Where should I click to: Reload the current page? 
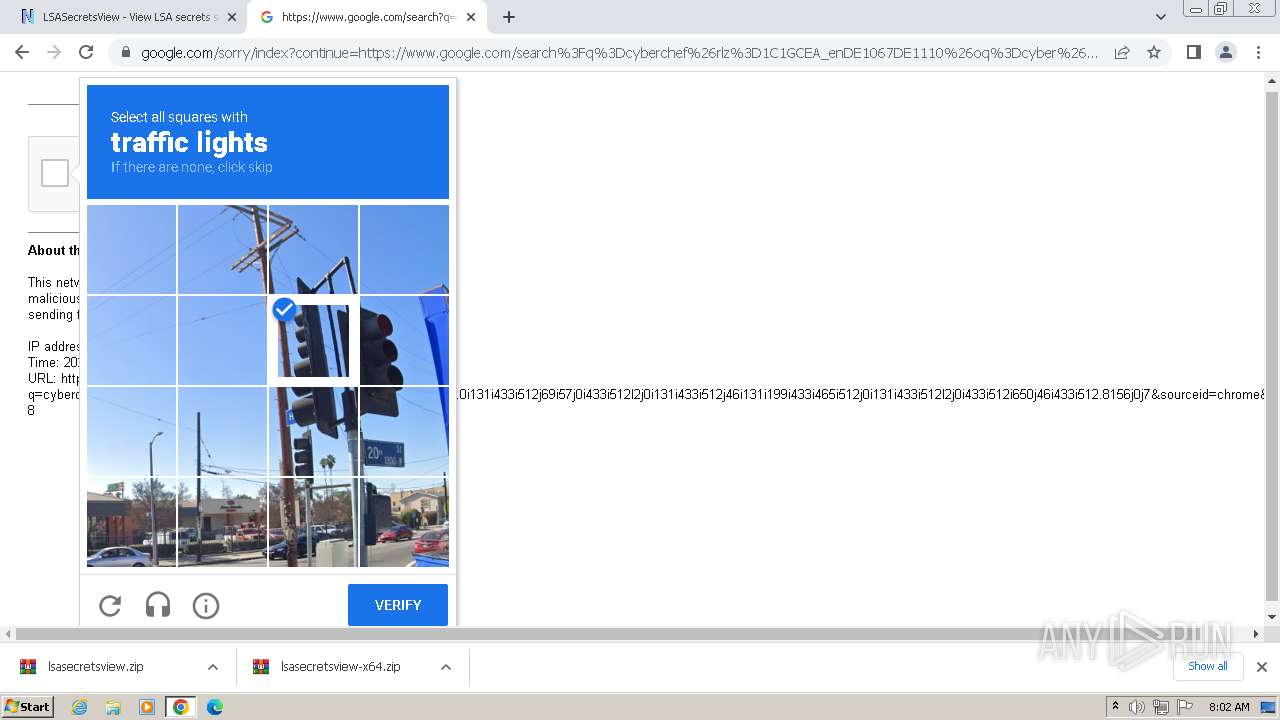(x=86, y=52)
